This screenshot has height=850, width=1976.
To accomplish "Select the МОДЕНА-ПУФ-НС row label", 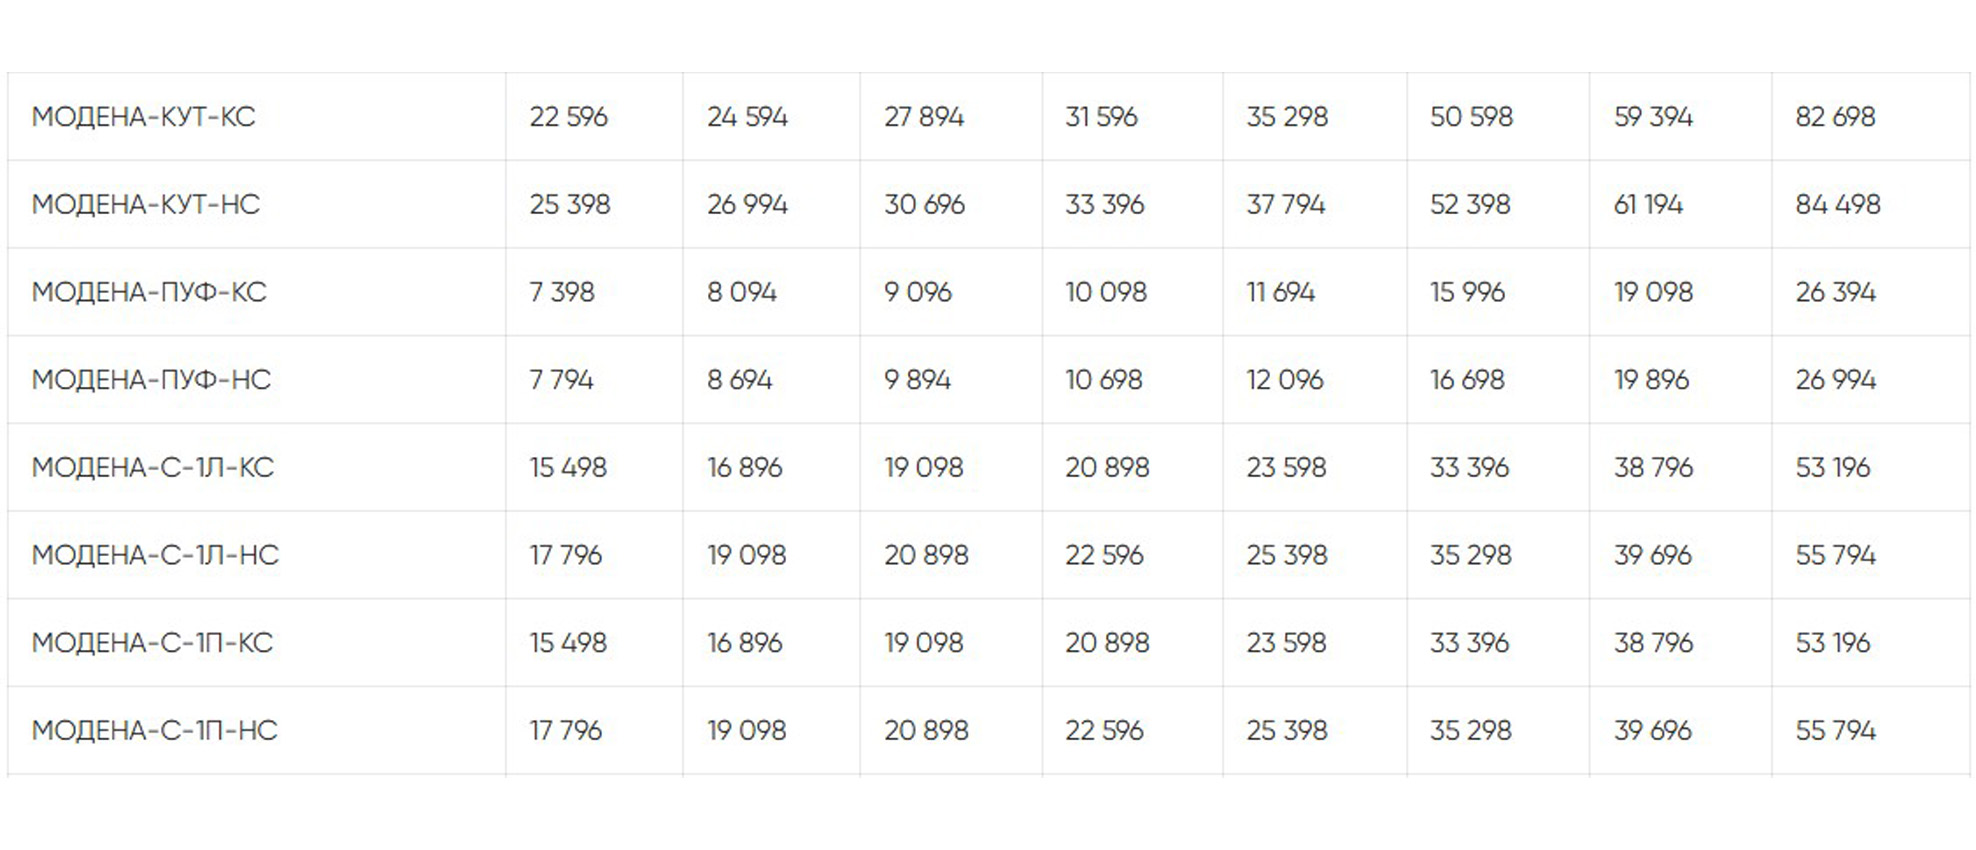I will click(151, 380).
